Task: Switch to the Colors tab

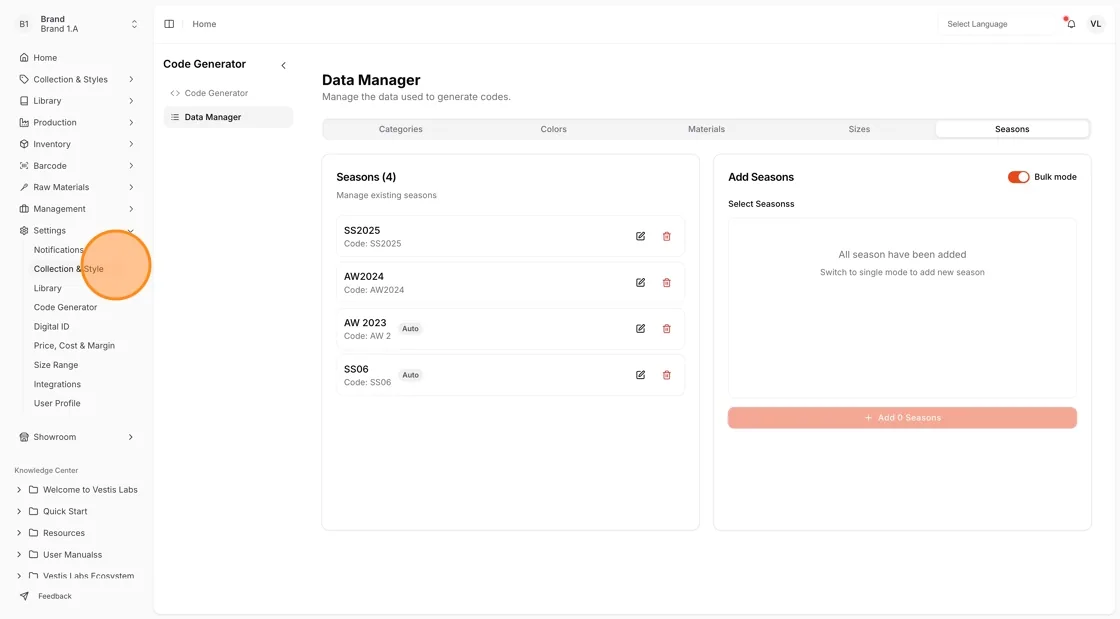Action: click(554, 129)
